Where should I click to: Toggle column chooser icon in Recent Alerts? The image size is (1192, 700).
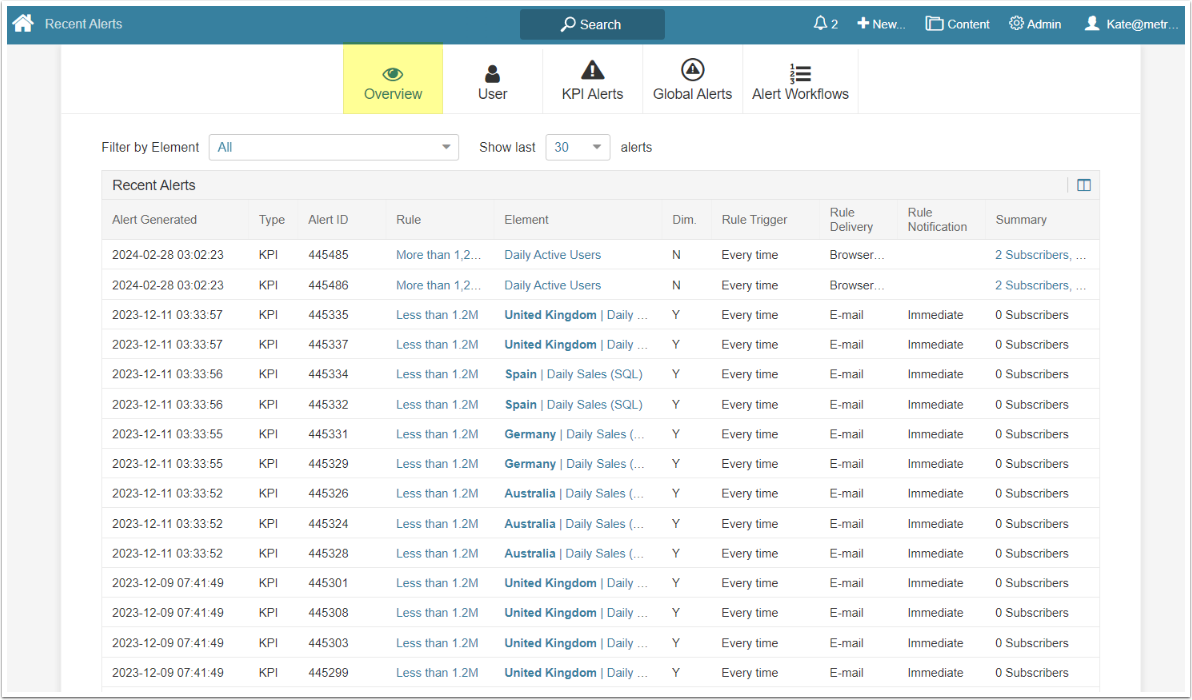[1084, 185]
